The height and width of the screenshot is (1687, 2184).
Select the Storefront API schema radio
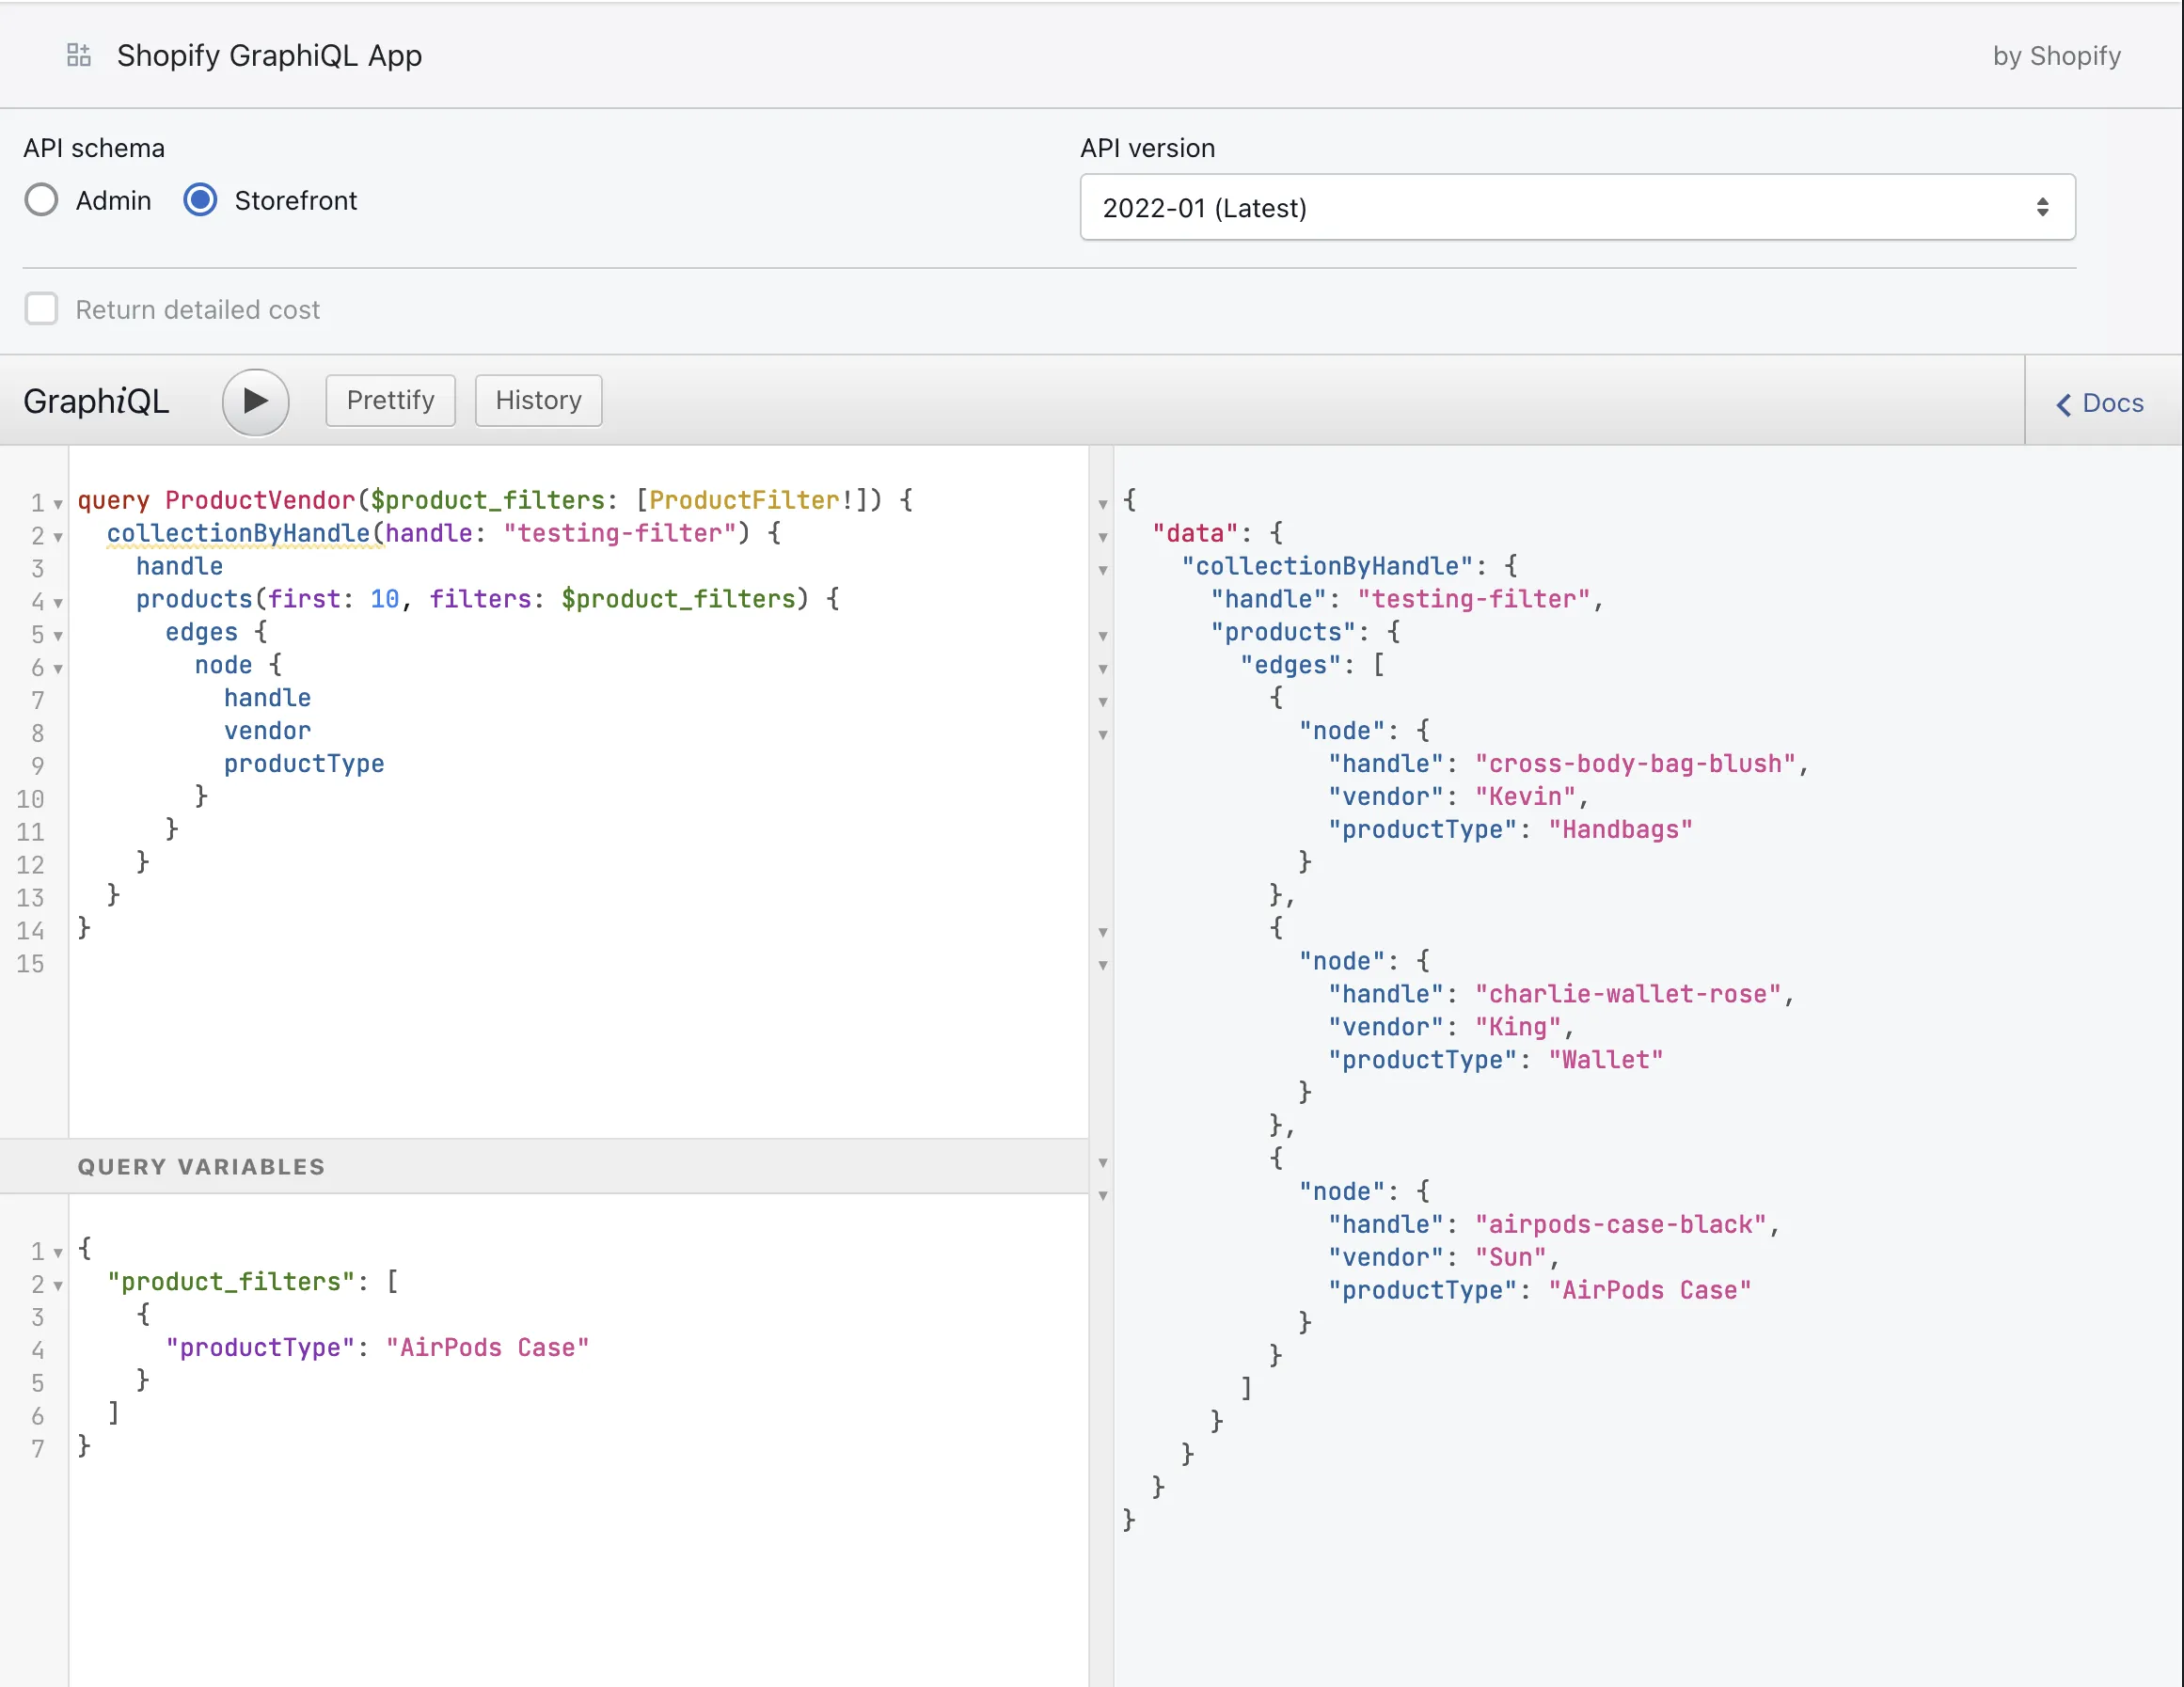[200, 200]
